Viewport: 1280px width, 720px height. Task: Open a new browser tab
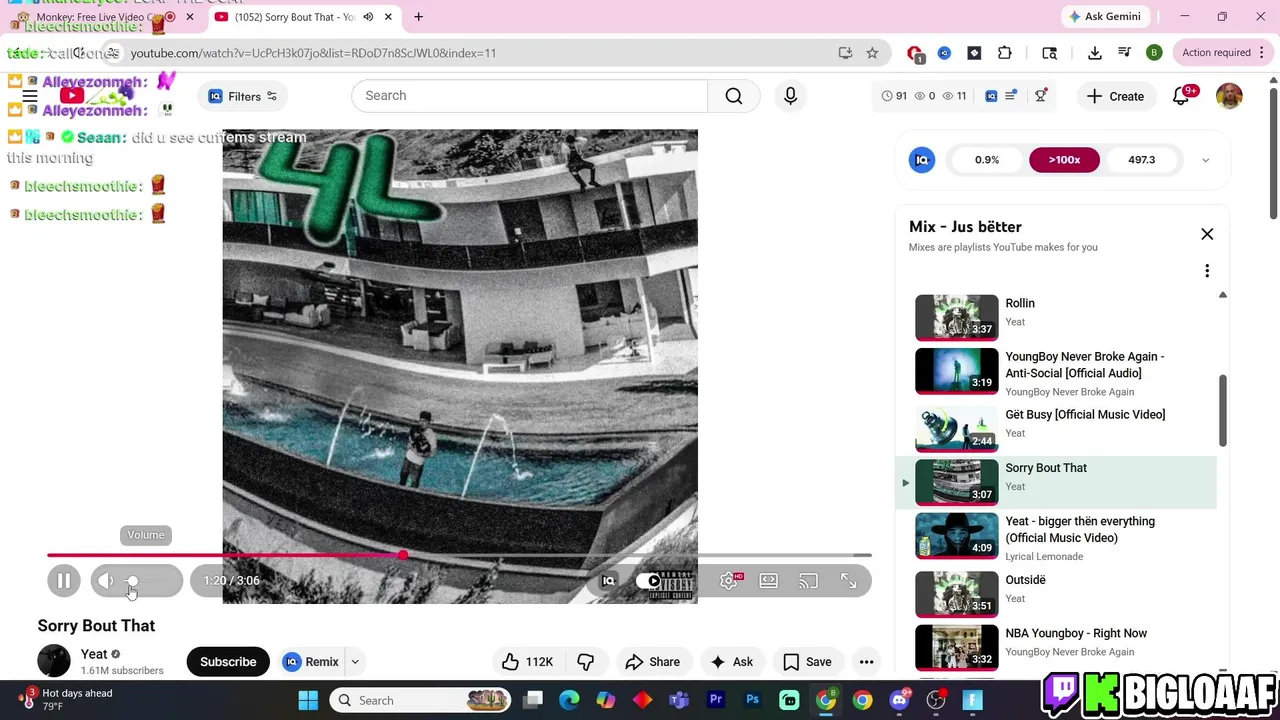click(x=418, y=17)
